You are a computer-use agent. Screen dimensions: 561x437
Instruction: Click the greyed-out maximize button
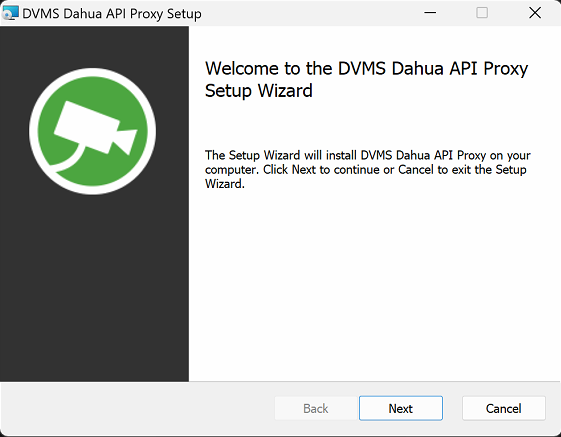coord(482,13)
